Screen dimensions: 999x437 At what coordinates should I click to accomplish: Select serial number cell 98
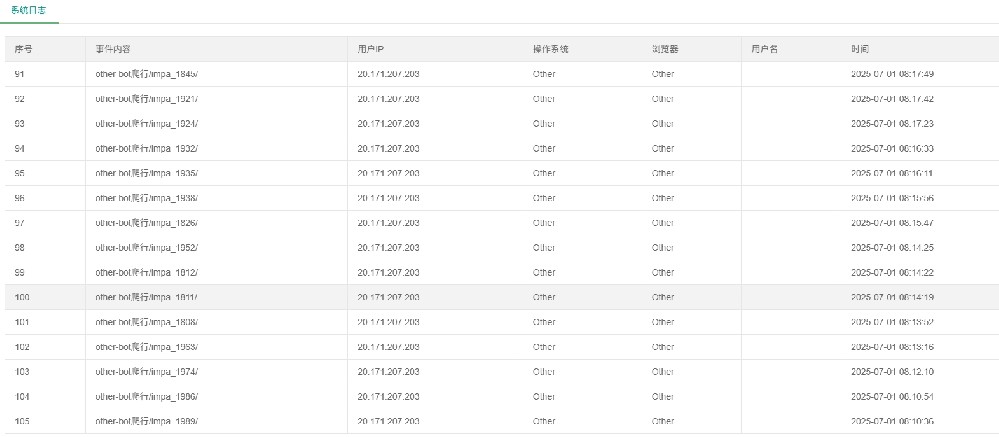pos(19,248)
